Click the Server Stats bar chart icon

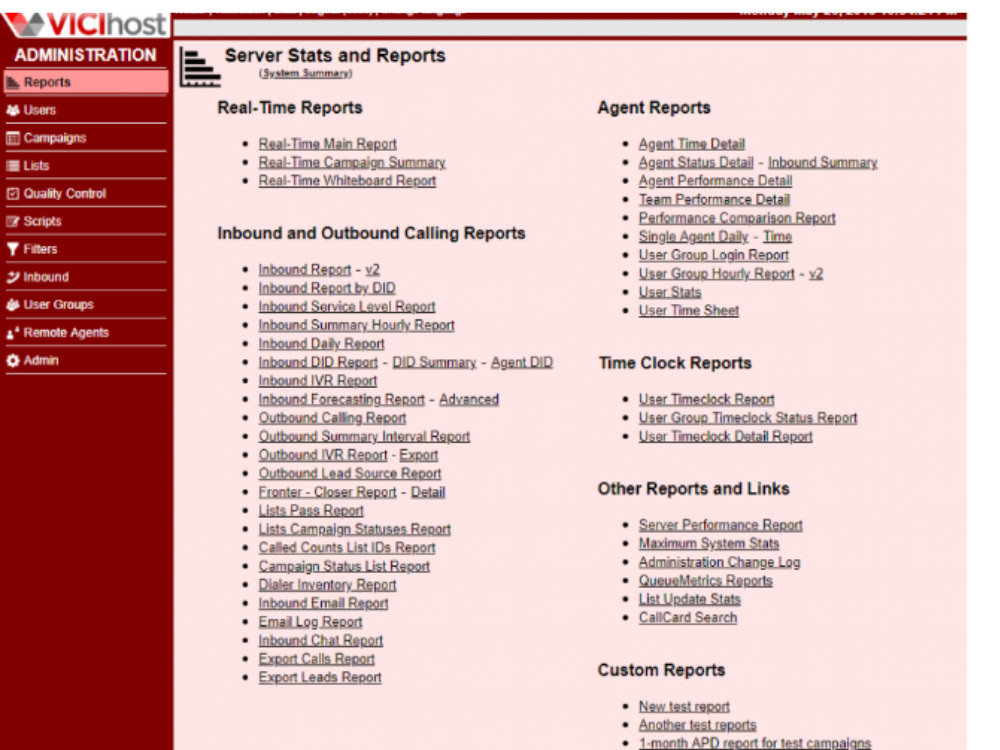(x=200, y=67)
